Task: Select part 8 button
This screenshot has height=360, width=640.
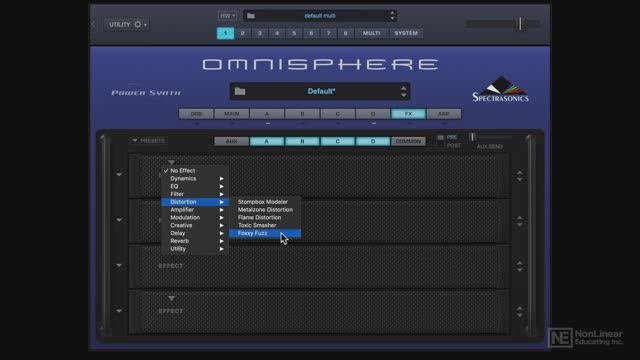Action: 345,33
